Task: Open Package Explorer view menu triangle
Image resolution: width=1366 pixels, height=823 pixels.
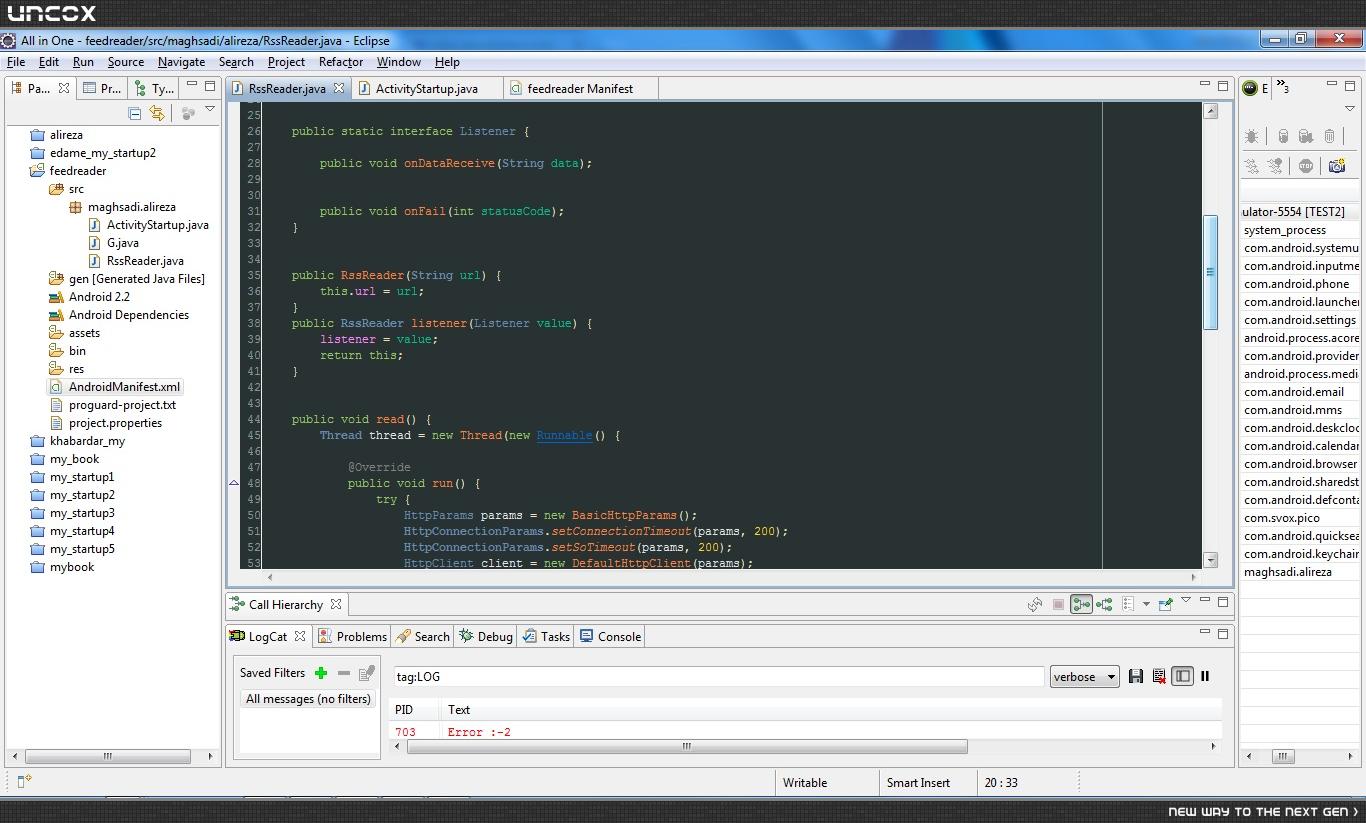Action: pos(210,110)
